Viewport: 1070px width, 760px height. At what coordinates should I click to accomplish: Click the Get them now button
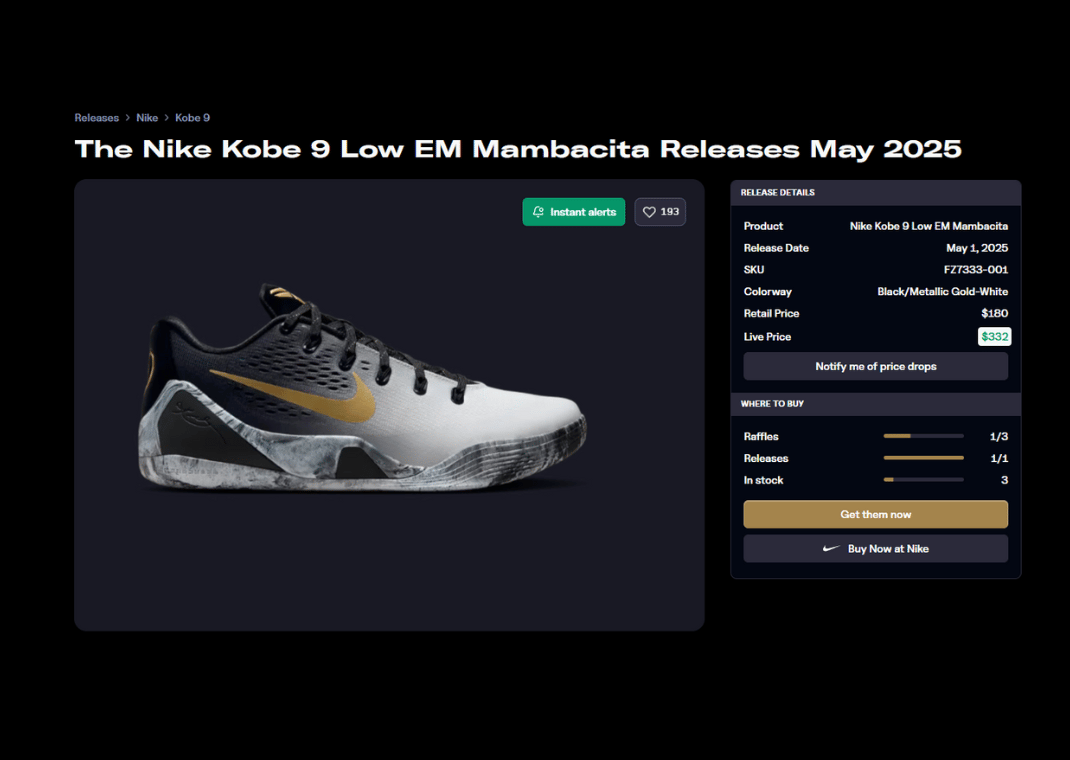pyautogui.click(x=876, y=514)
